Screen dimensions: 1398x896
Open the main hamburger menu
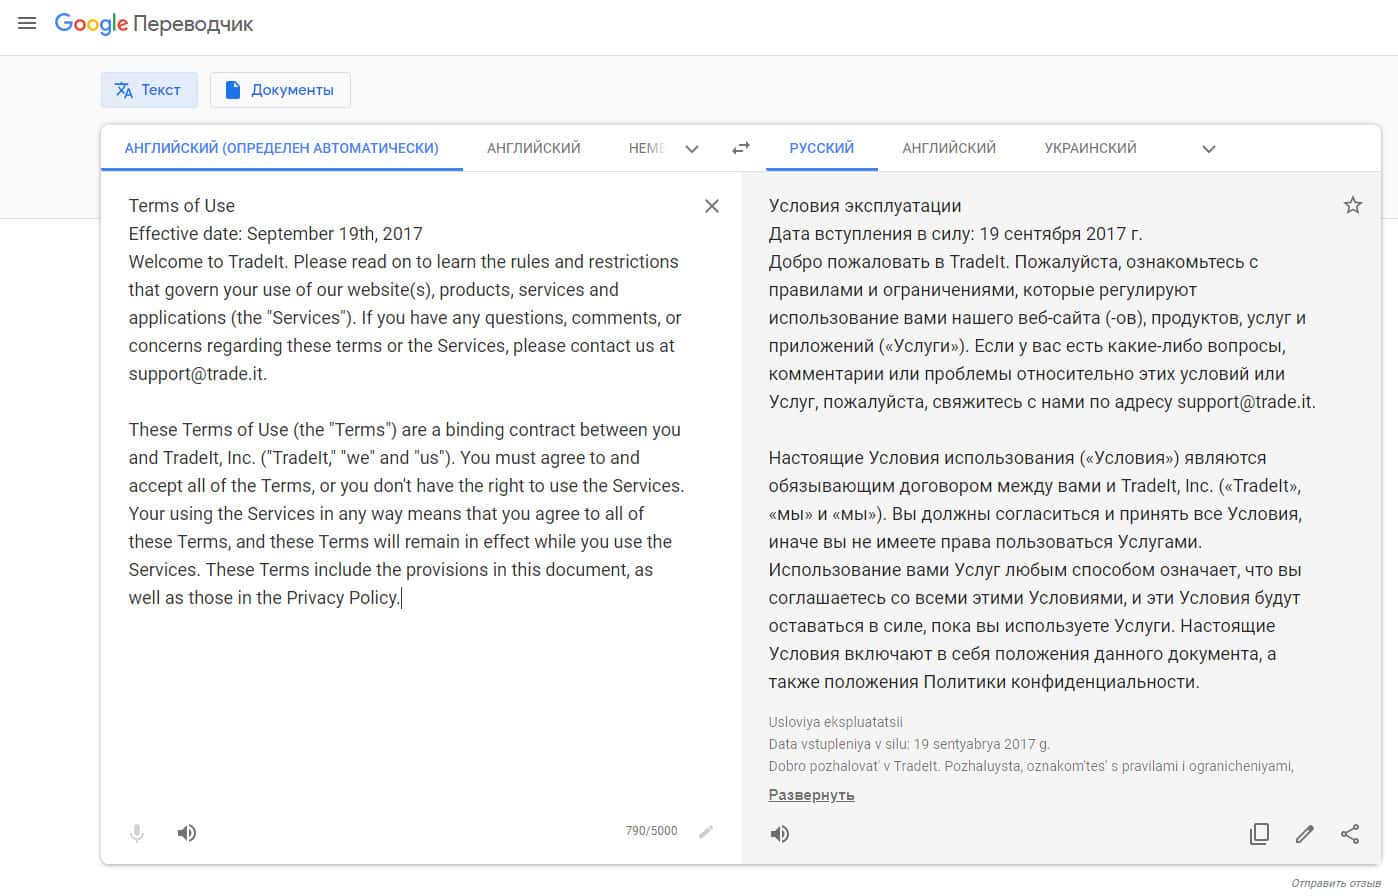click(27, 23)
